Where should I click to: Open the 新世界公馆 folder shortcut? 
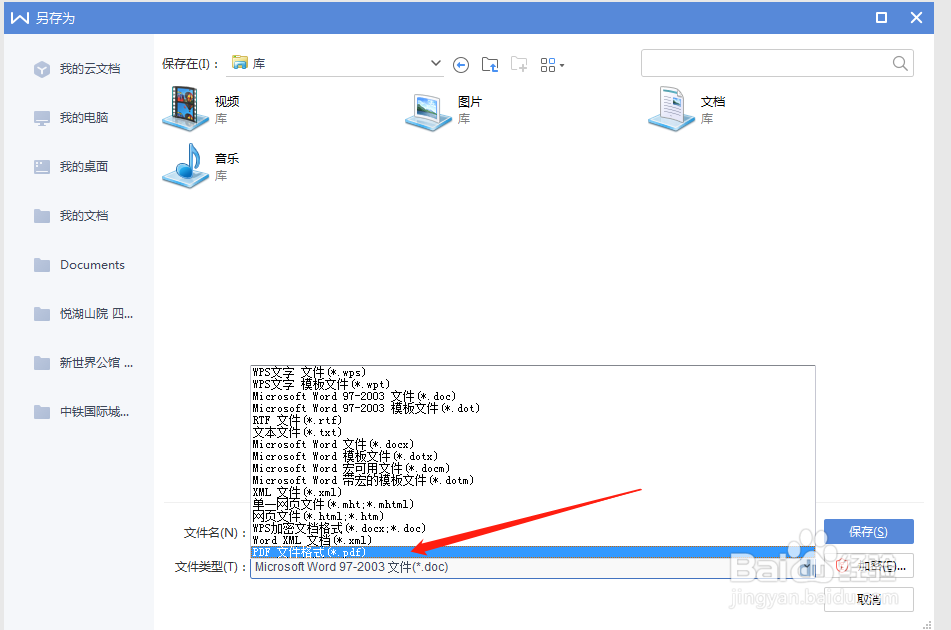click(83, 363)
